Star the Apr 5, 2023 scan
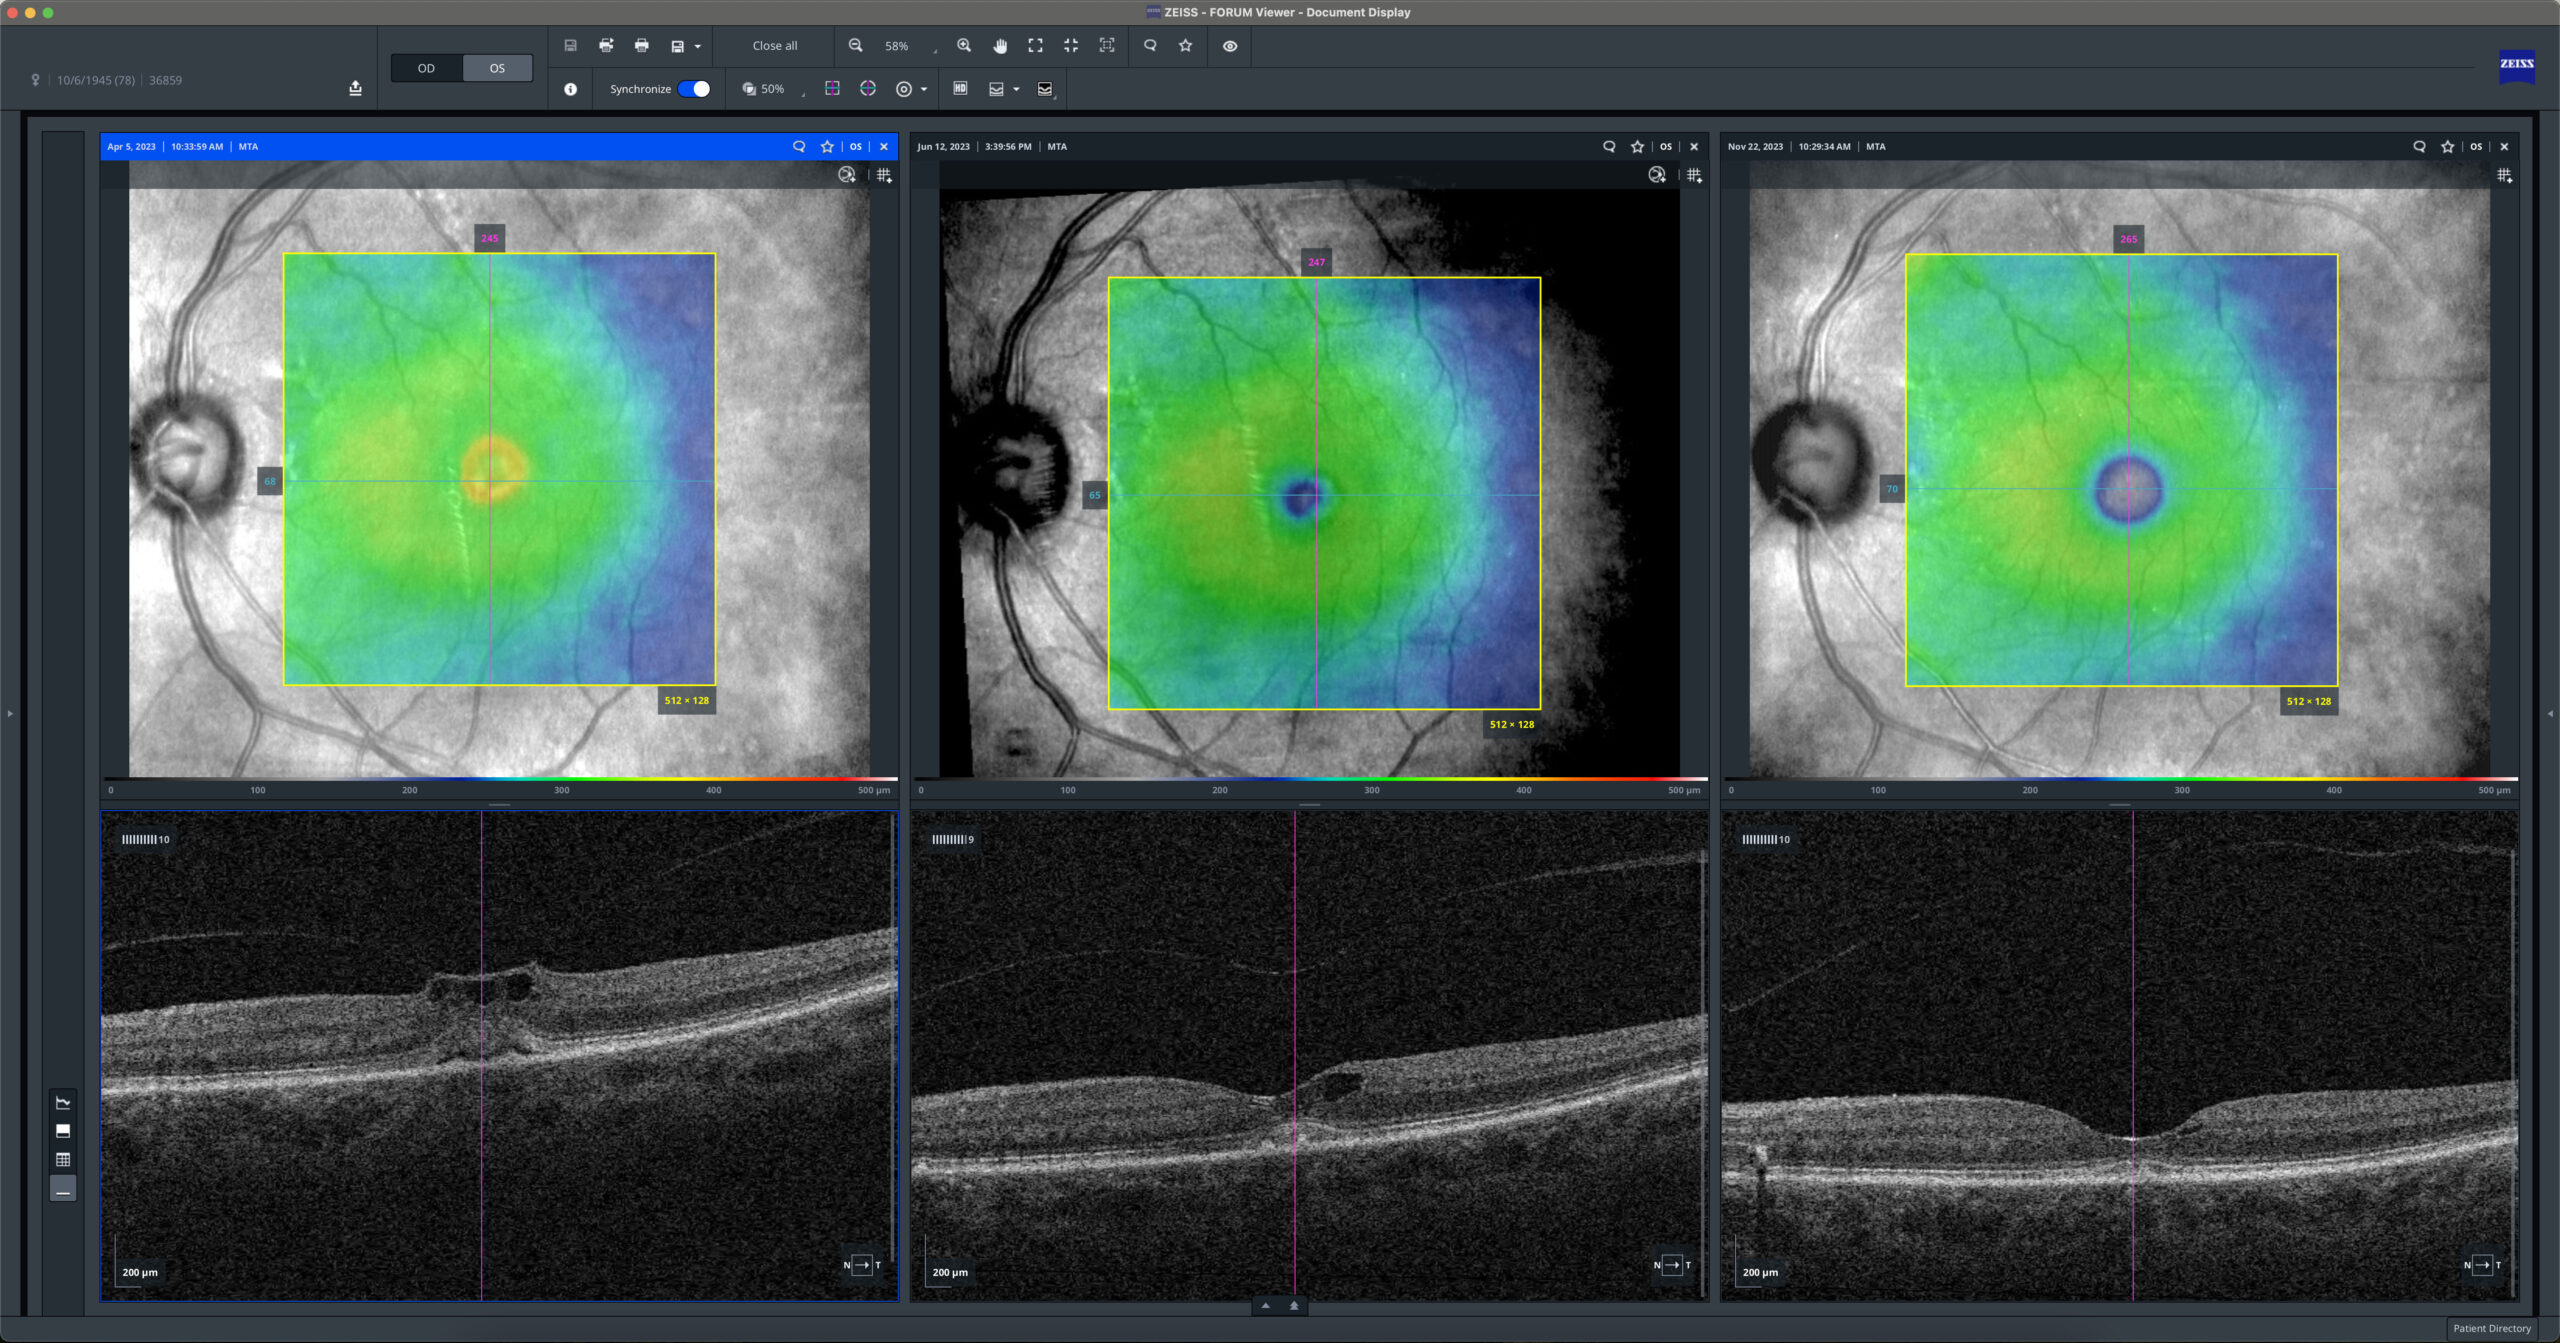This screenshot has height=1343, width=2560. tap(827, 146)
